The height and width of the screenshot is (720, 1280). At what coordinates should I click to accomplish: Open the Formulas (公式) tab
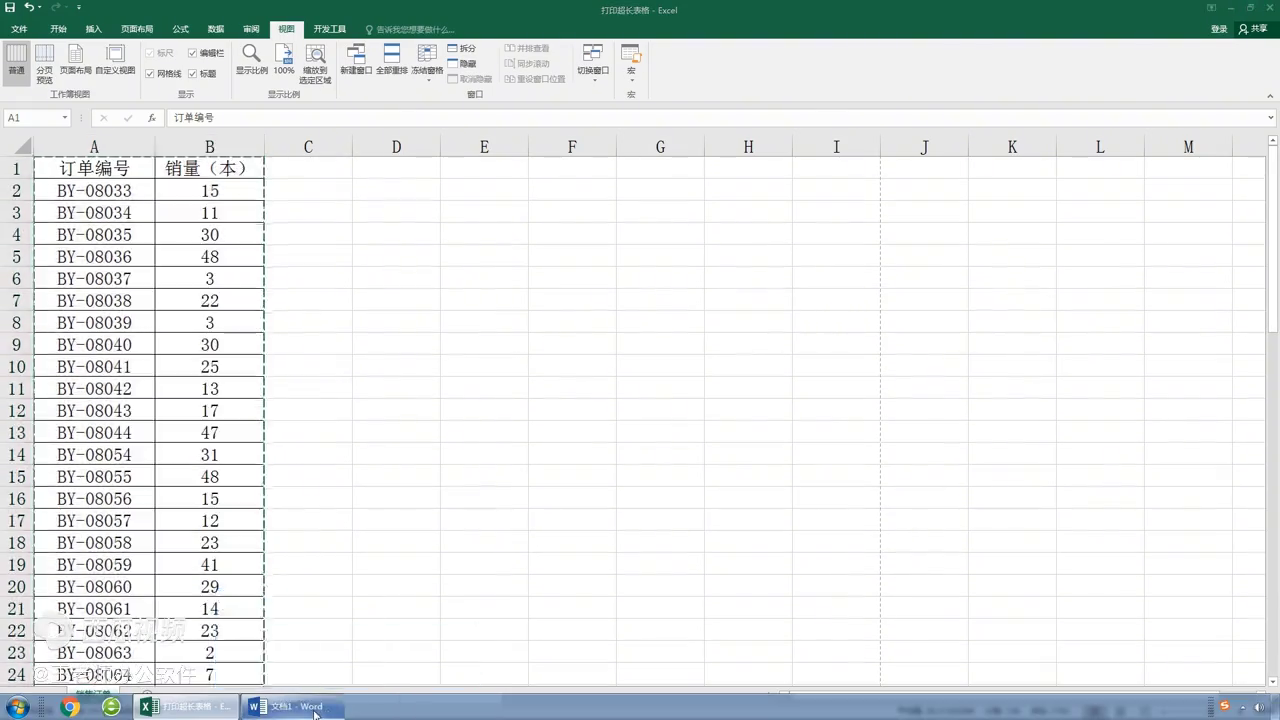(x=181, y=30)
